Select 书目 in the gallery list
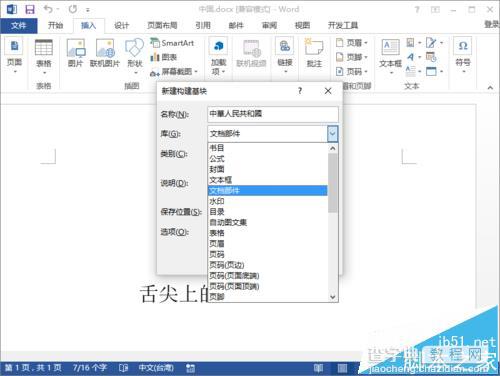This screenshot has width=500, height=376. pyautogui.click(x=268, y=148)
